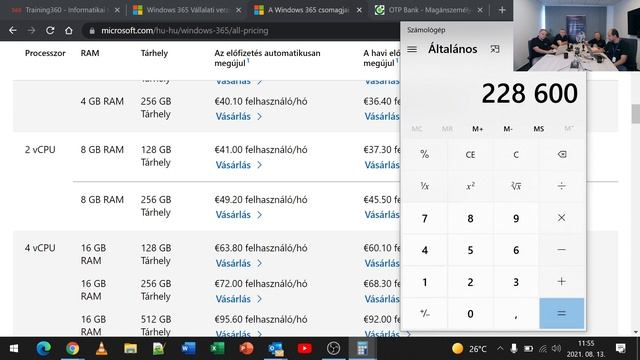
Task: Click Vásárlás link for €63.80 plan
Action: 239,263
